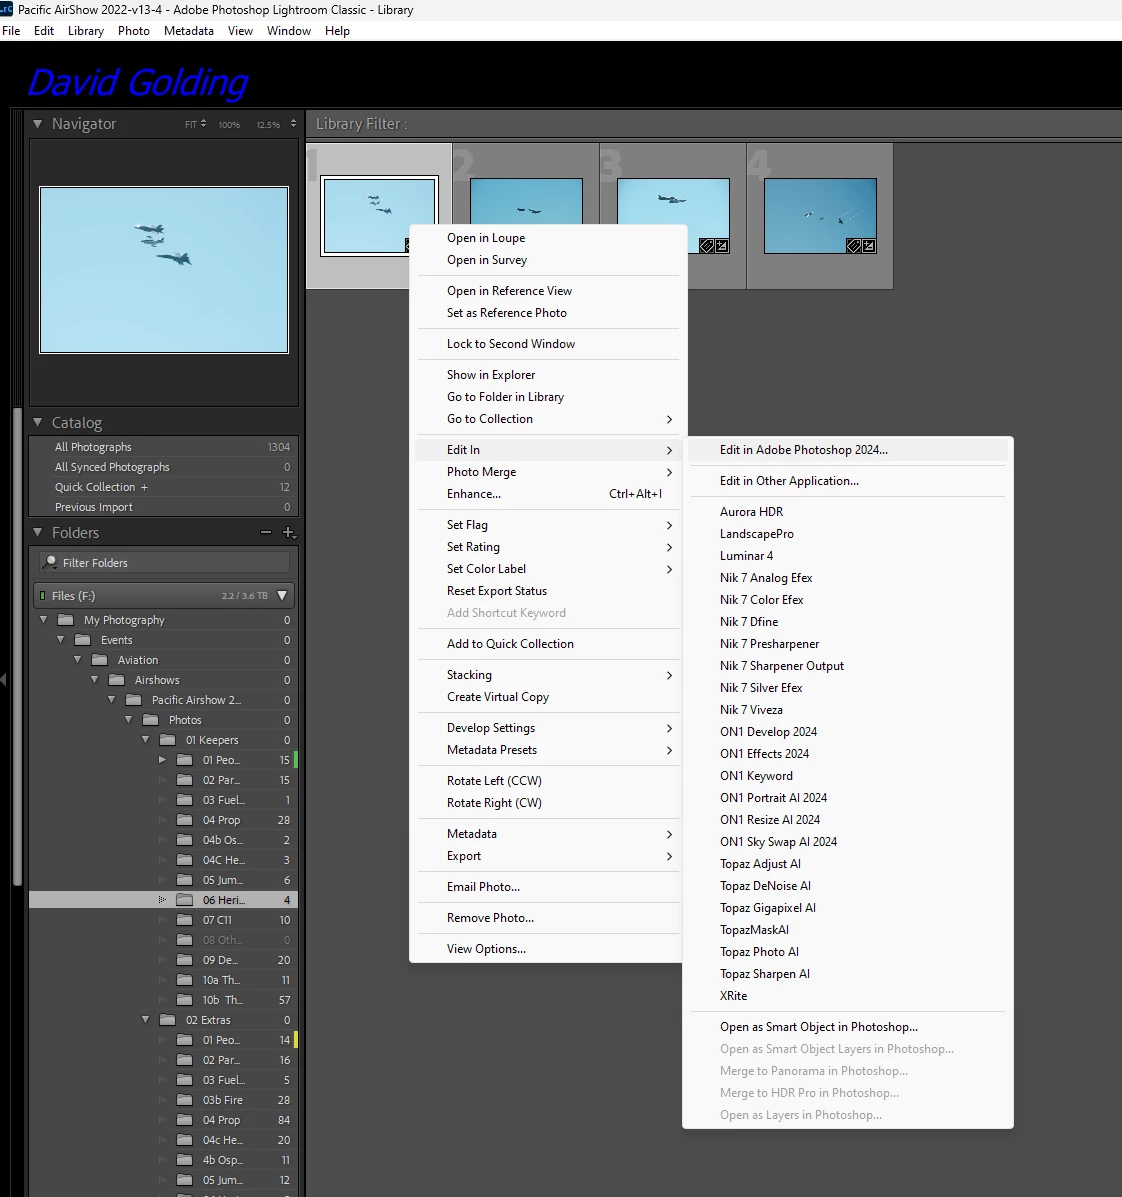Select the 10b Th folder
This screenshot has width=1122, height=1197.
coord(163,1000)
